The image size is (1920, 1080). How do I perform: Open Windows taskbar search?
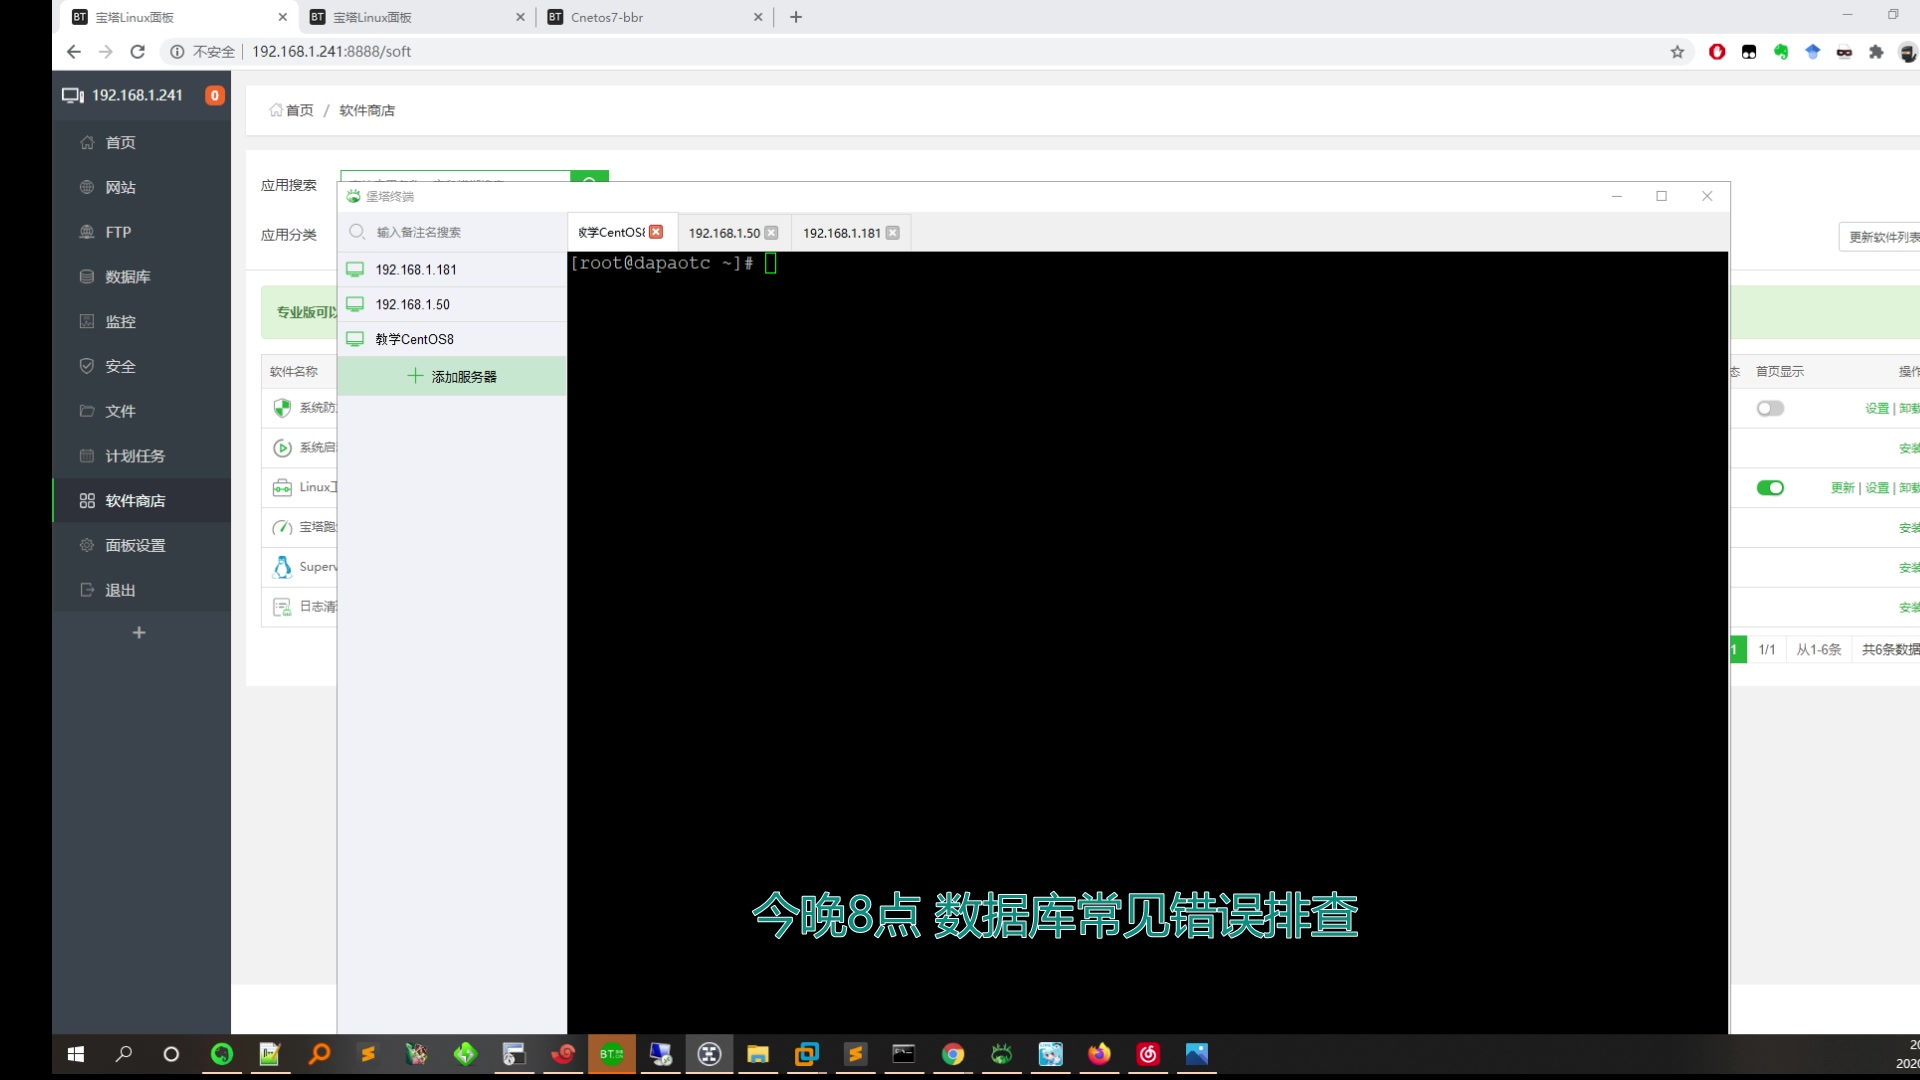[124, 1054]
